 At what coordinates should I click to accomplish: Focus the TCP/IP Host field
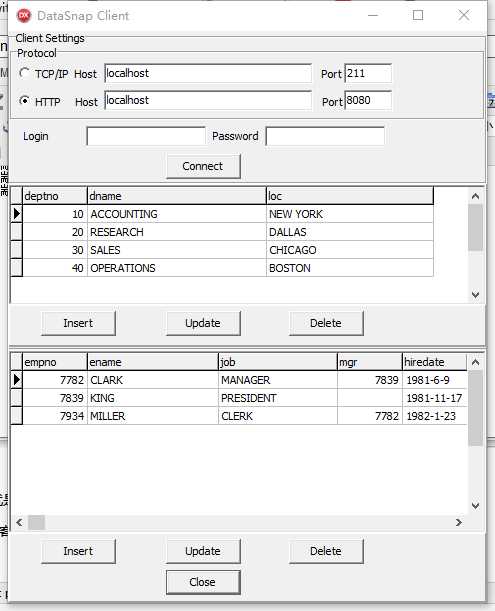[x=208, y=73]
